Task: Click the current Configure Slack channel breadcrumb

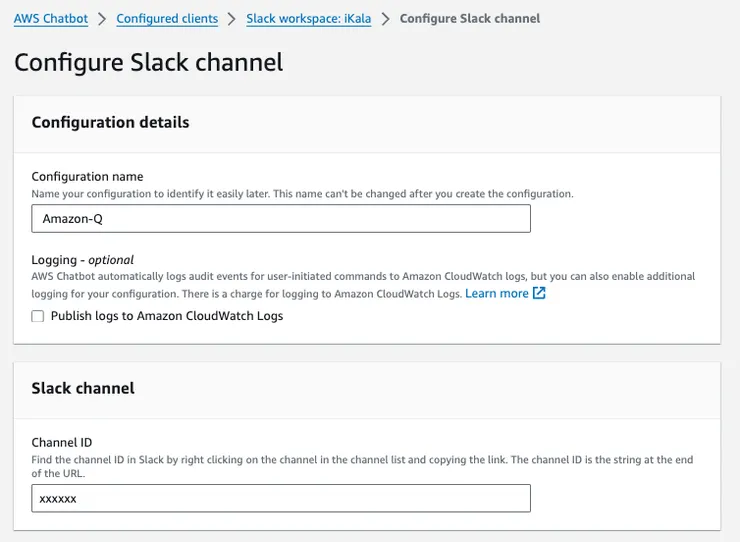Action: click(x=469, y=19)
